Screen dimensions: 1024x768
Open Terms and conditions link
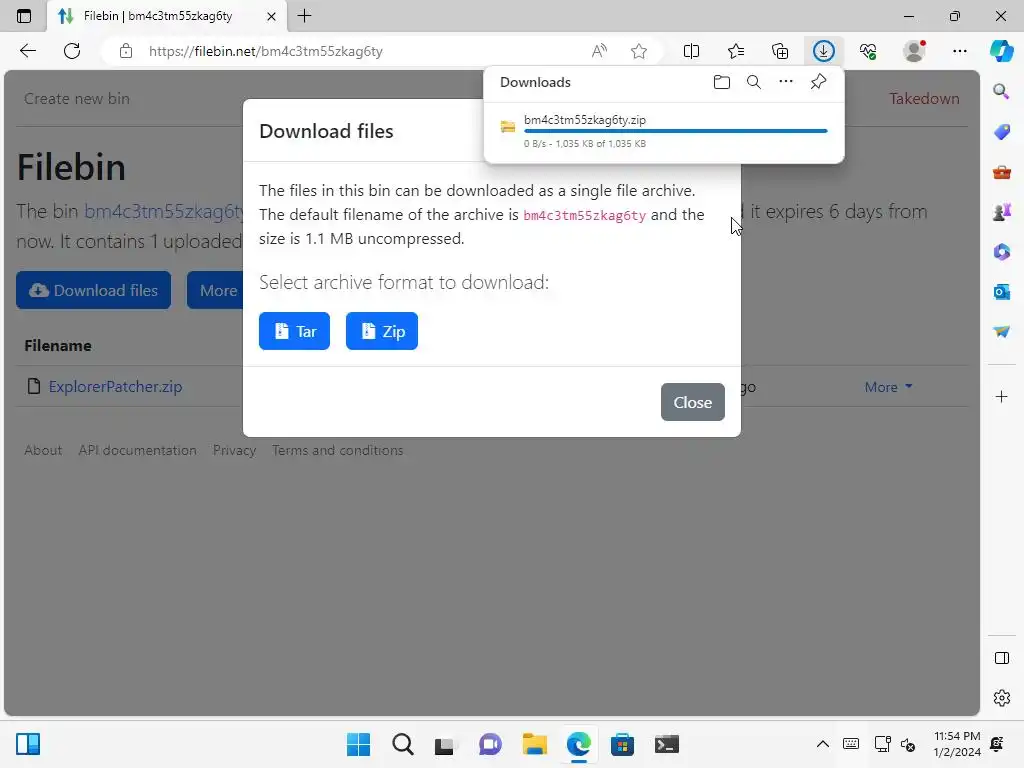pos(338,450)
